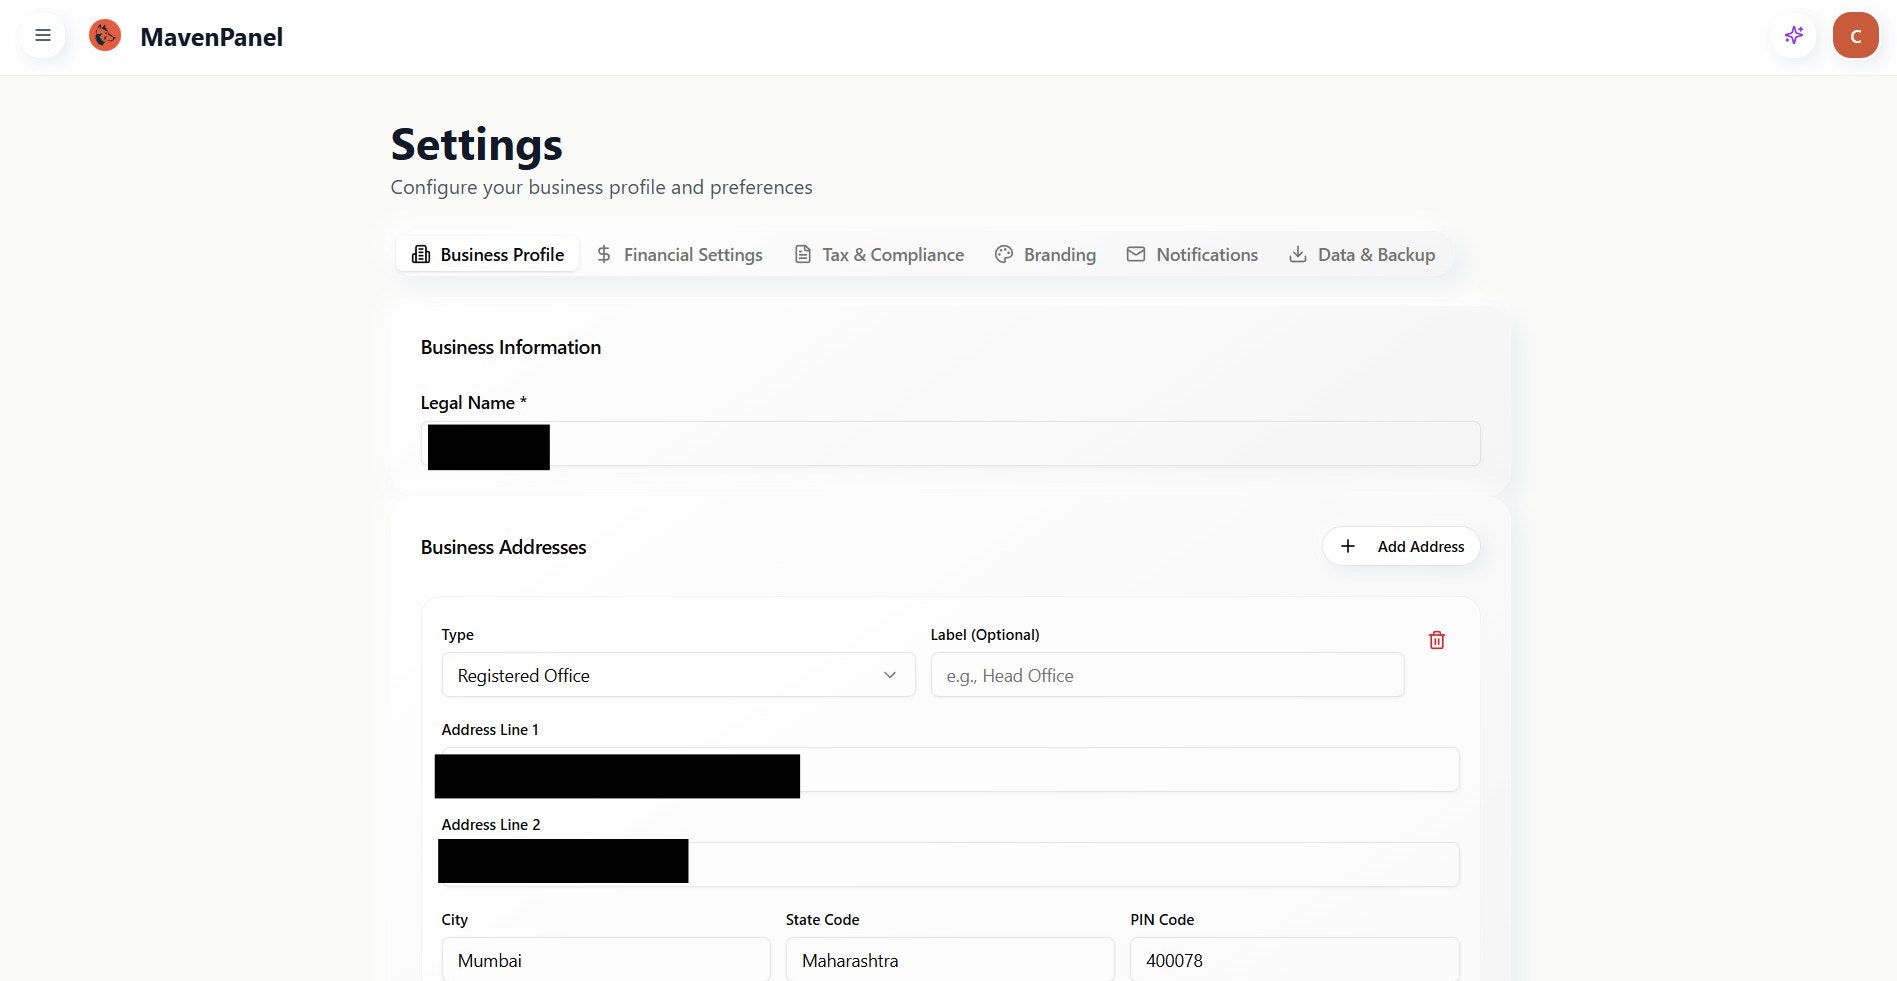Click the Label (Optional) caption

click(985, 635)
